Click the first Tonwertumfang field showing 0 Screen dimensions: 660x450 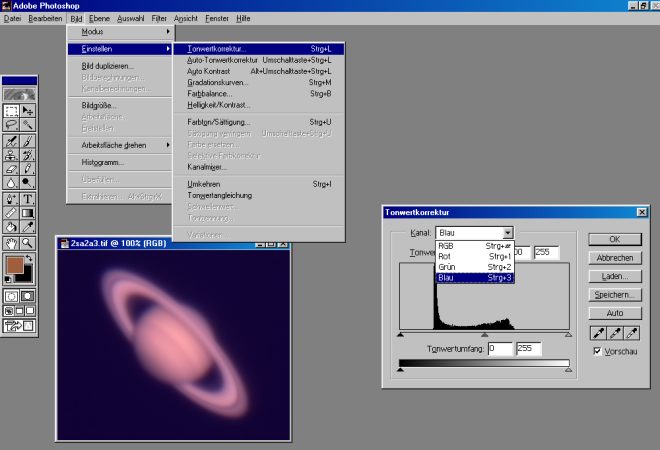(x=498, y=349)
